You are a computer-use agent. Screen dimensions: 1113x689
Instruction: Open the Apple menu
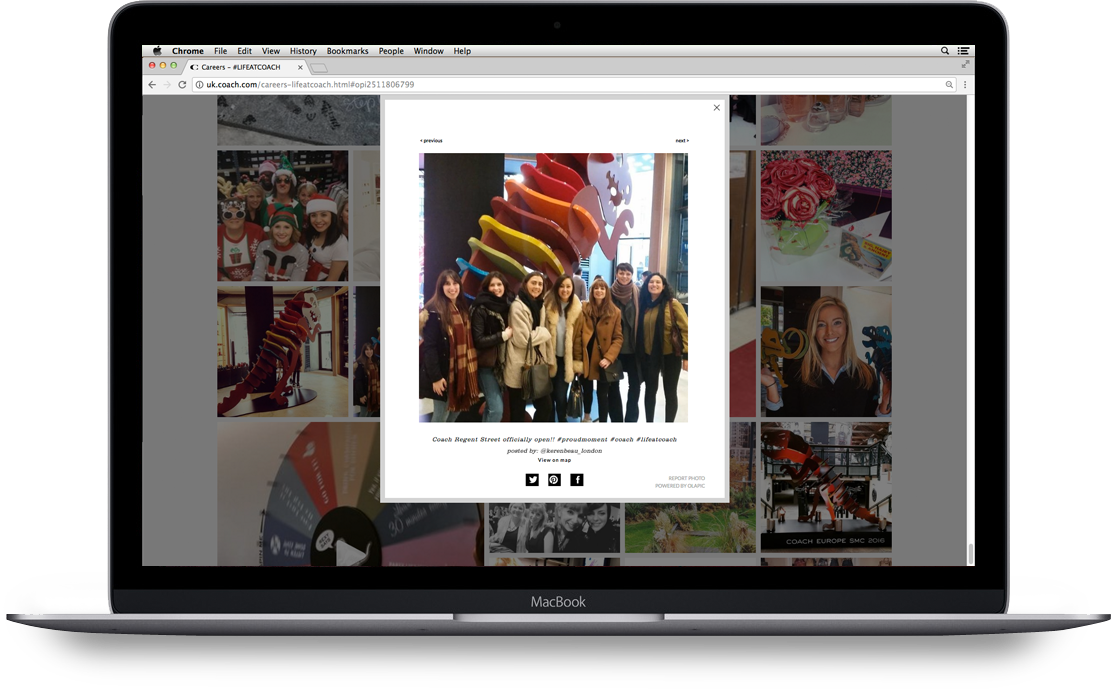pyautogui.click(x=157, y=51)
